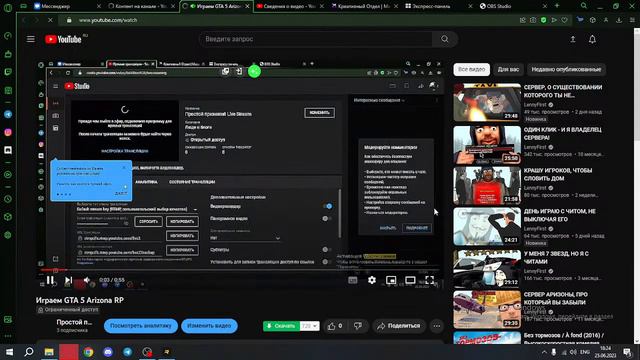Toggle theater mode in the player
Image resolution: width=640 pixels, height=360 pixels.
[x=410, y=280]
